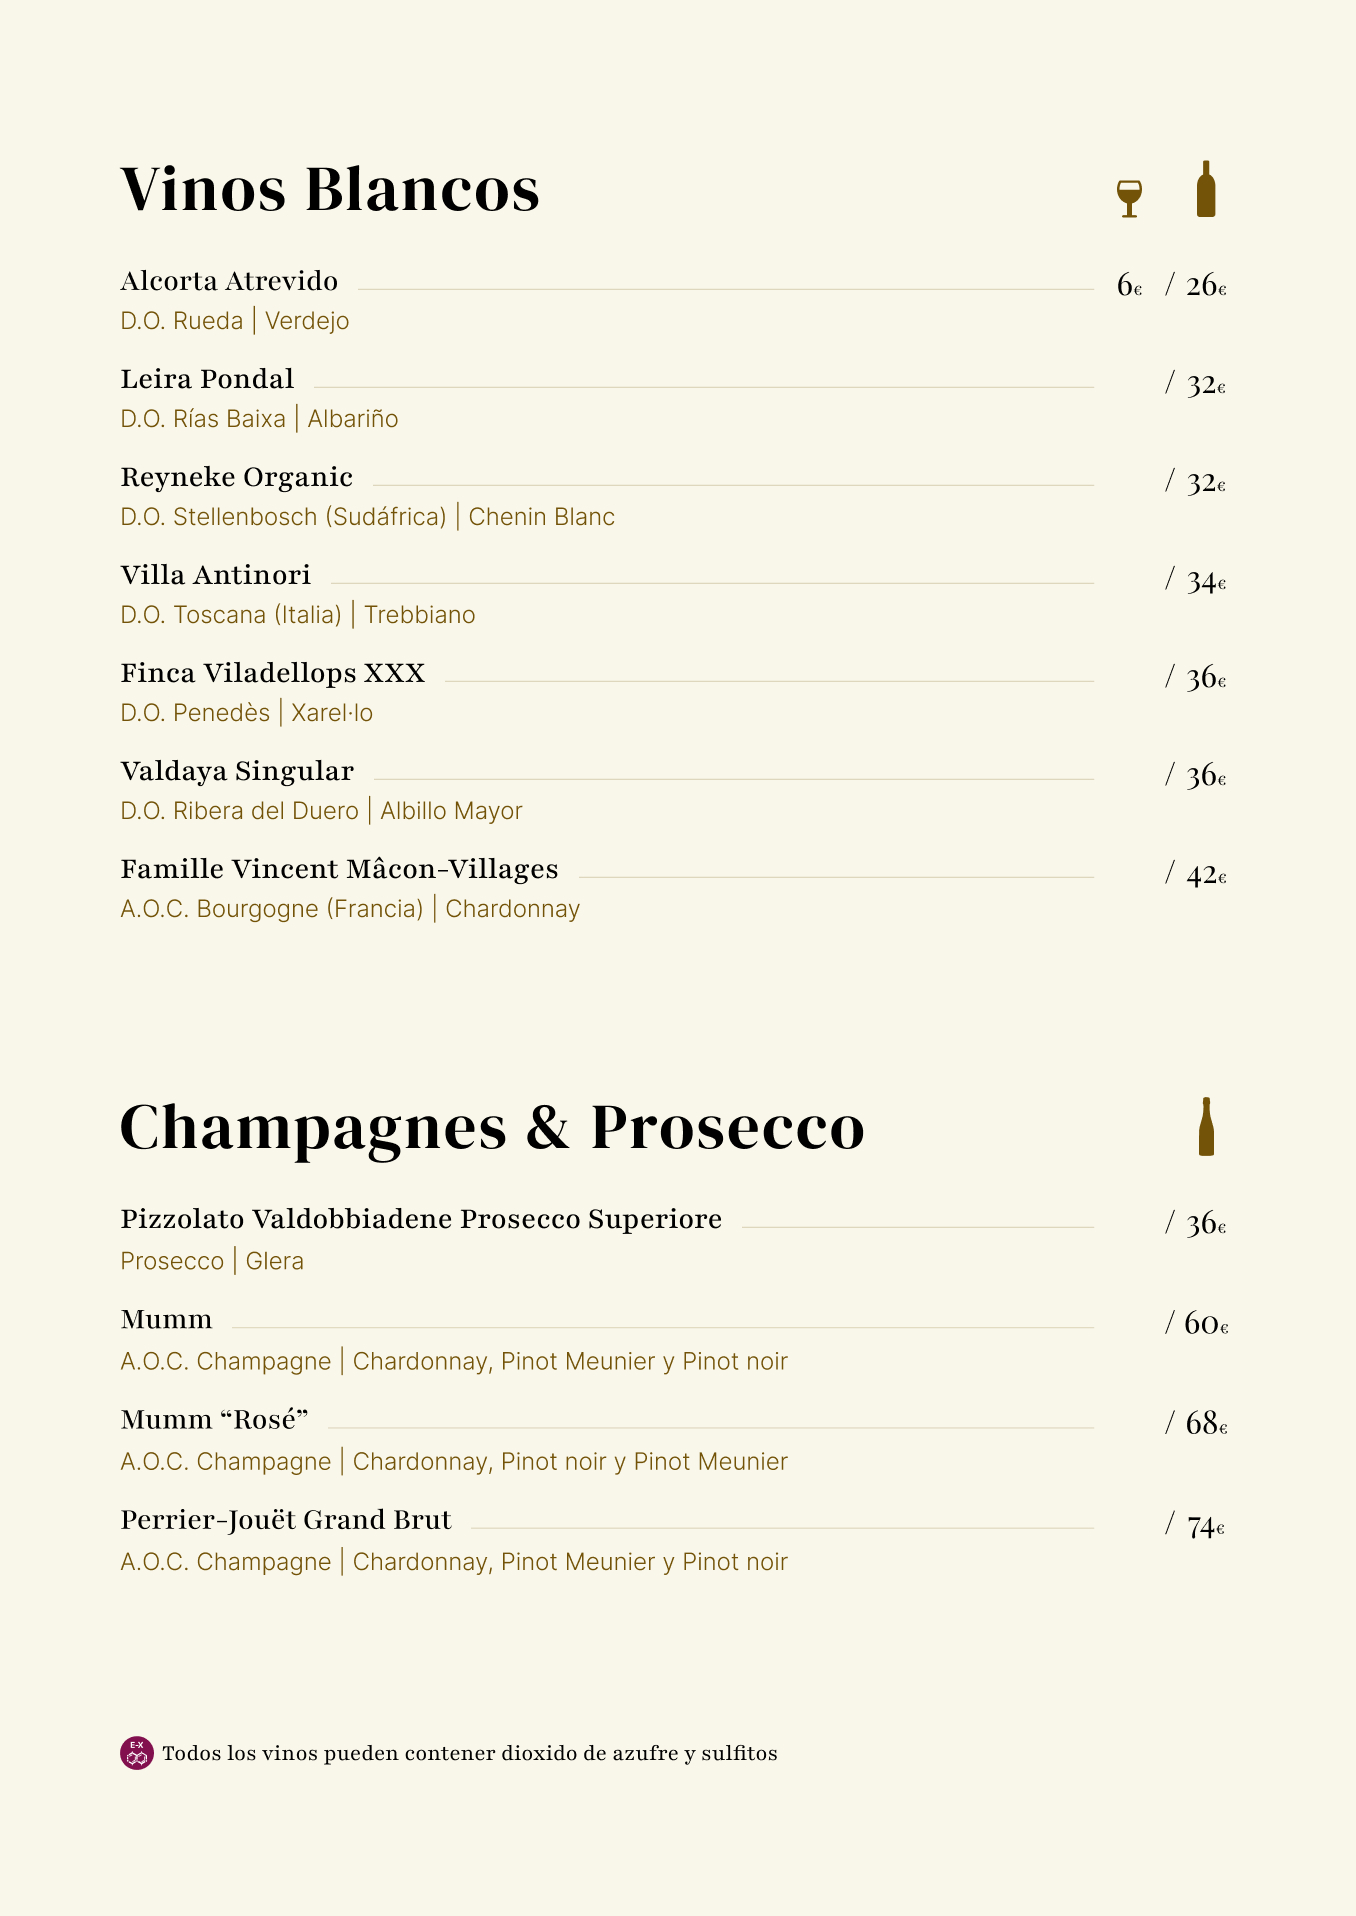
Task: Click the 42€ price for Mâcon-Villages
Action: tap(1205, 875)
